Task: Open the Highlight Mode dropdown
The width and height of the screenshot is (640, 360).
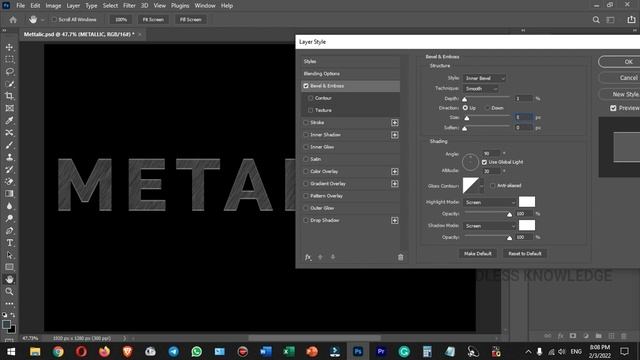Action: [489, 202]
